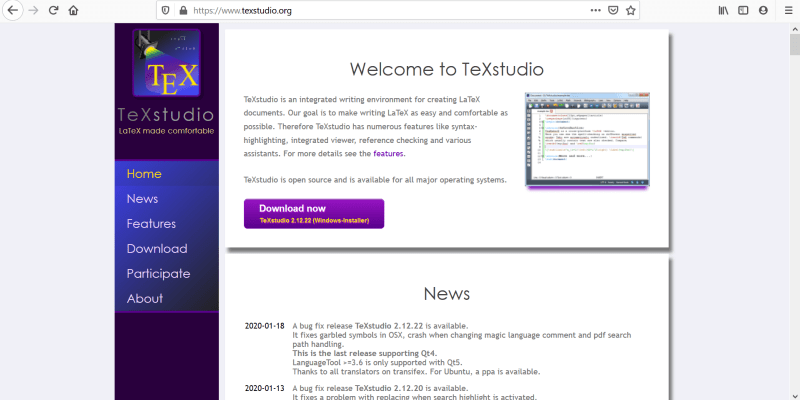The image size is (800, 400).
Task: Show site security padlock info
Action: (x=183, y=10)
